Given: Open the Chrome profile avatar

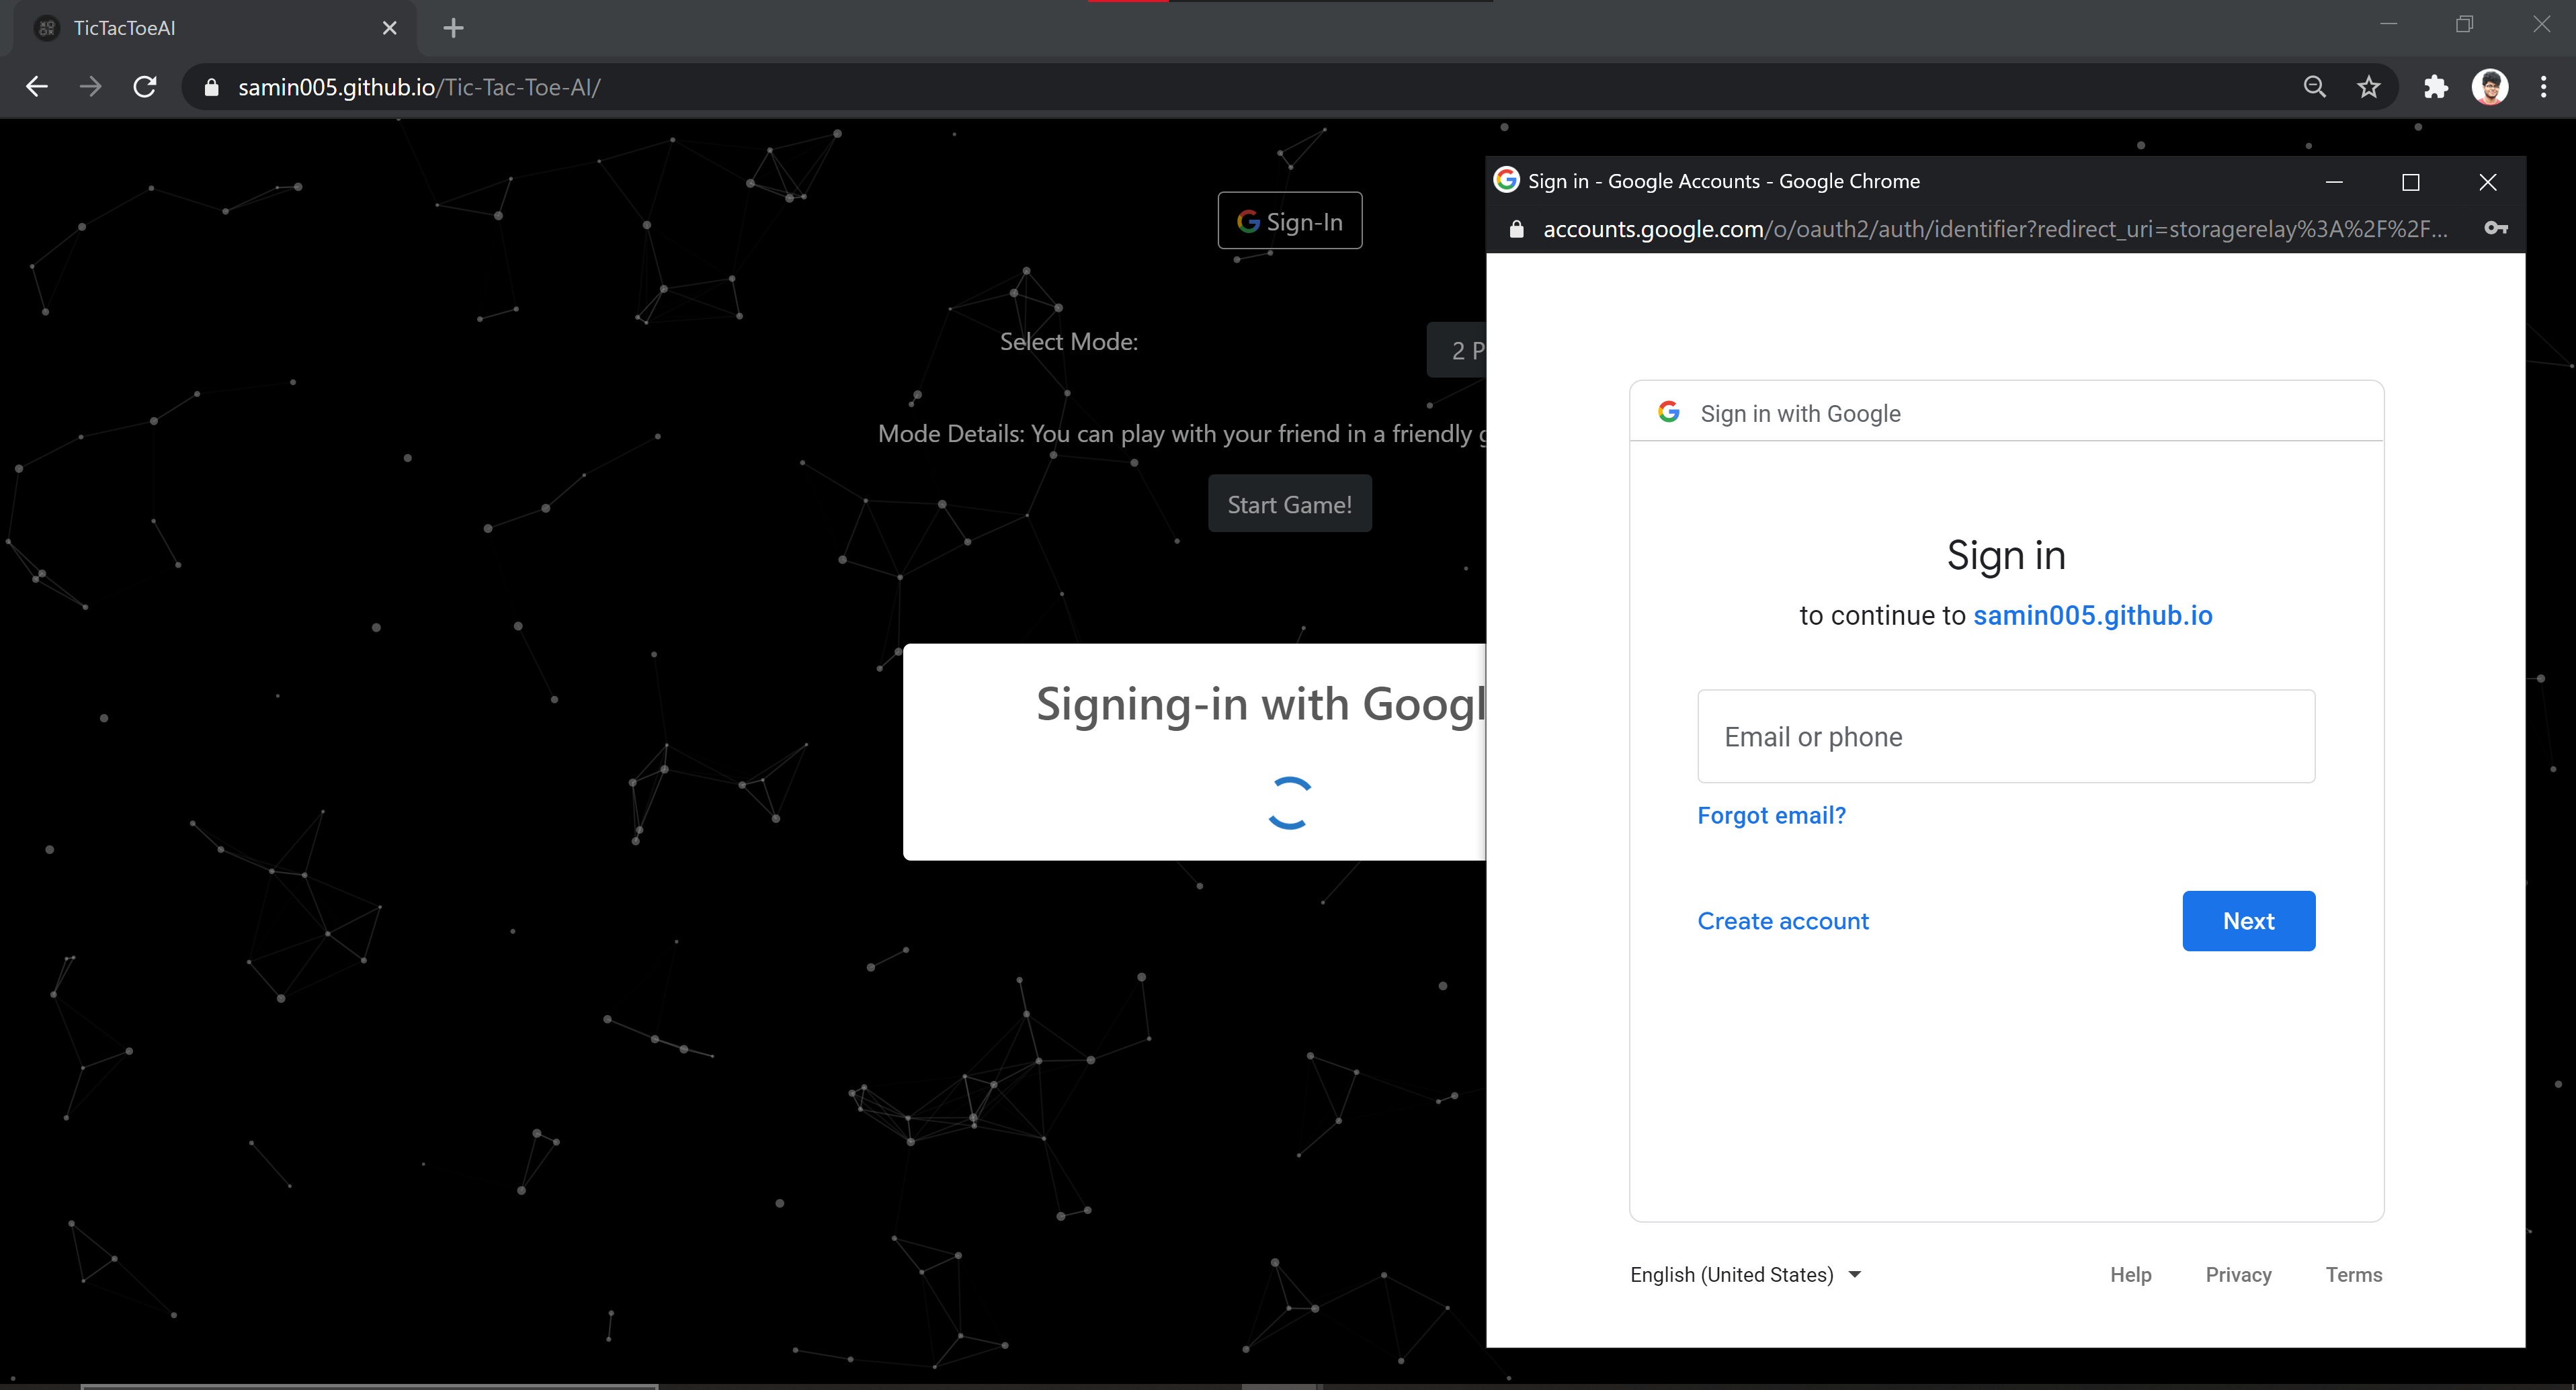Looking at the screenshot, I should (2490, 86).
